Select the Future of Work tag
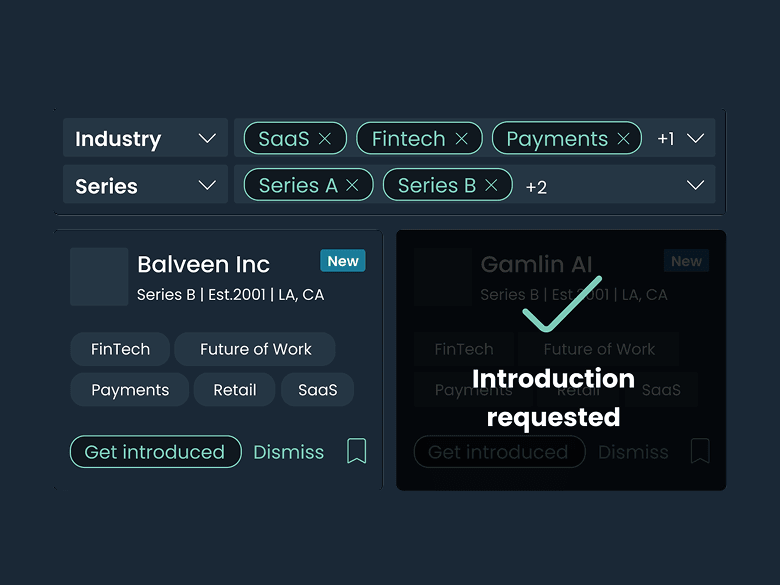The height and width of the screenshot is (585, 780). pos(255,349)
